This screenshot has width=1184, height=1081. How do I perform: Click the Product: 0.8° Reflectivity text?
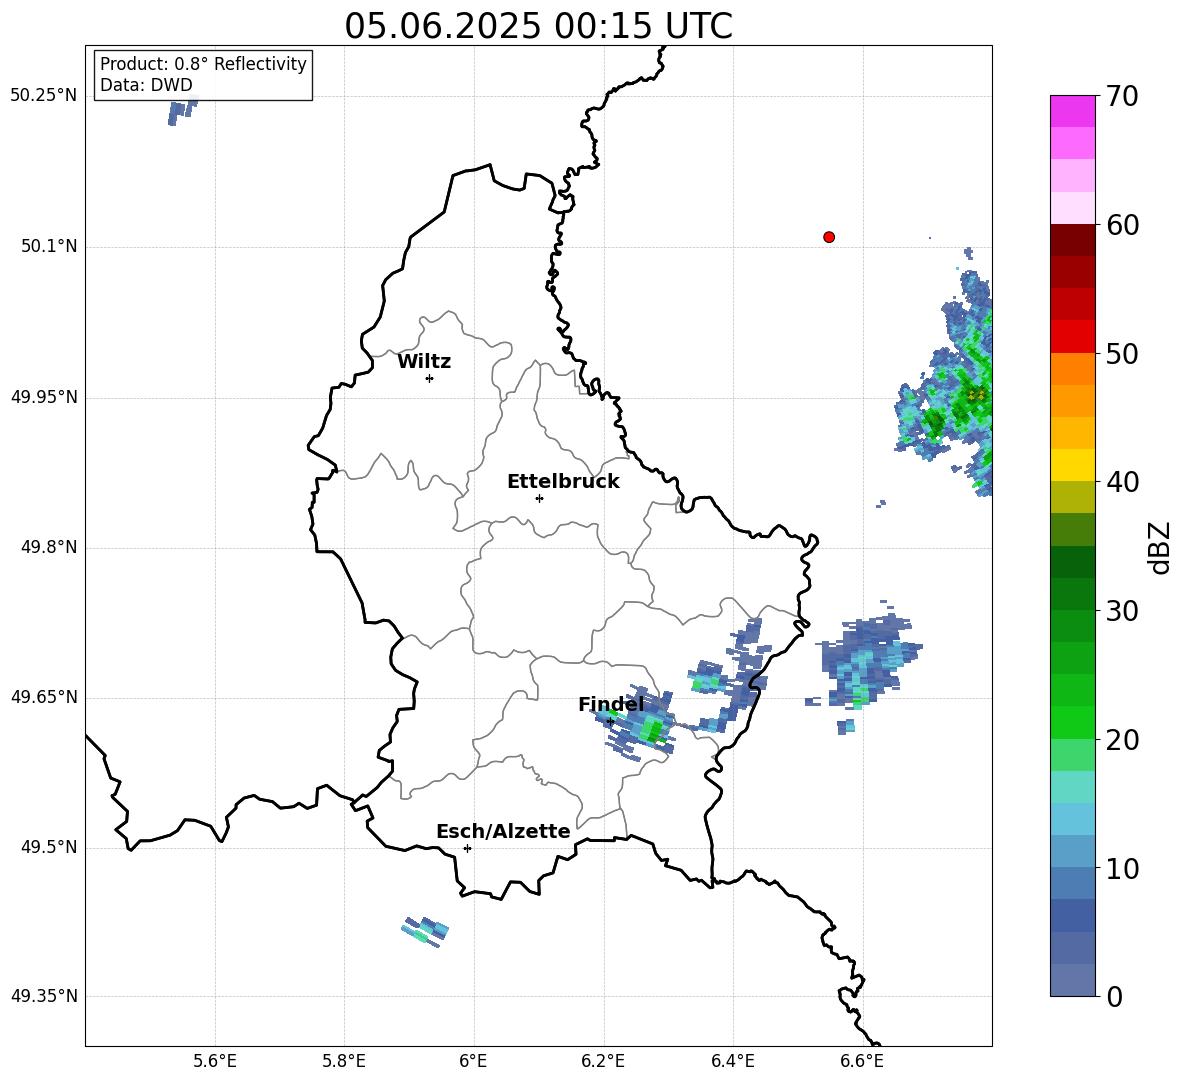pos(203,63)
